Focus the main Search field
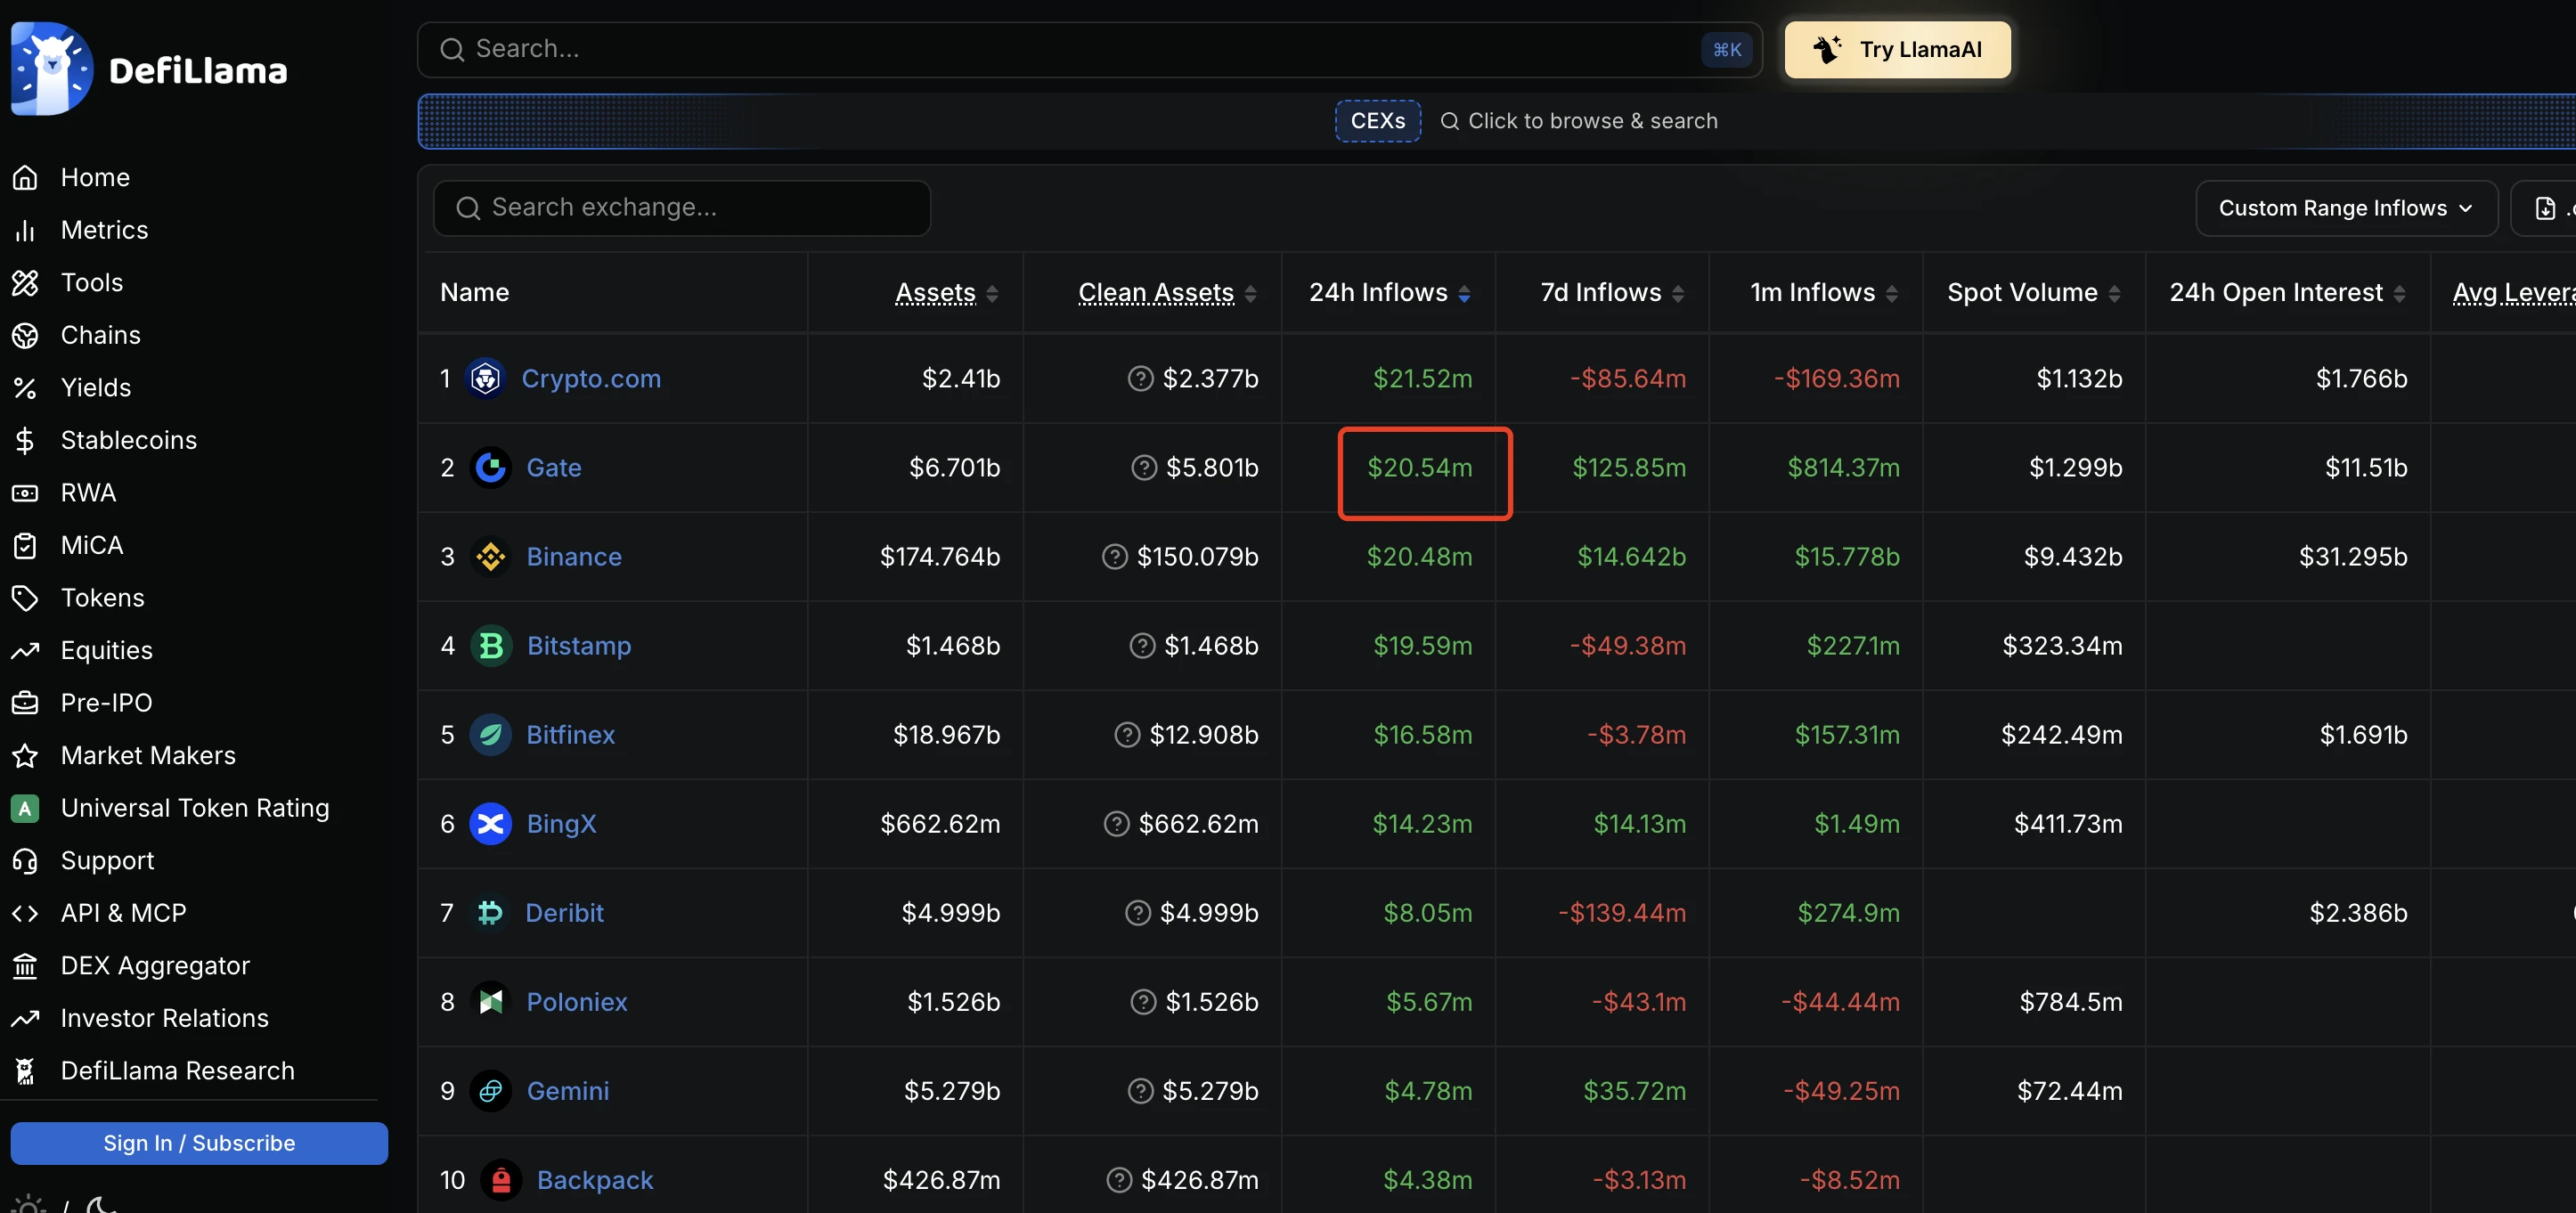This screenshot has width=2576, height=1213. pos(1089,50)
